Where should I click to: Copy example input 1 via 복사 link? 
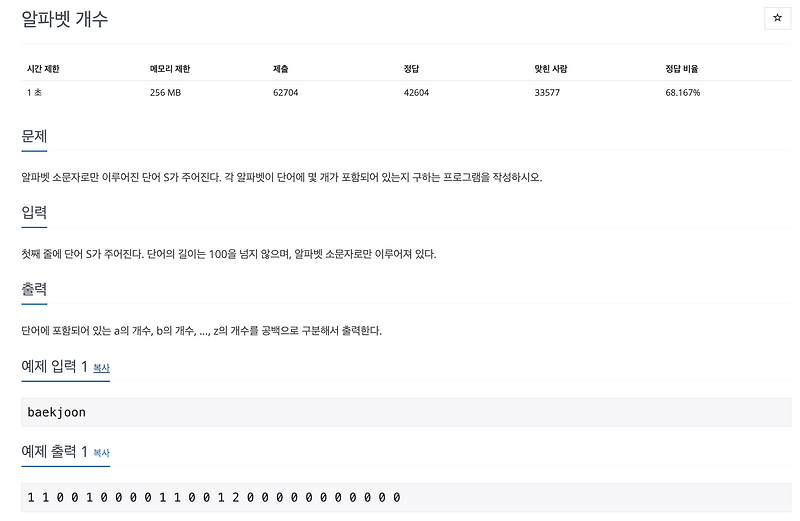coord(101,367)
